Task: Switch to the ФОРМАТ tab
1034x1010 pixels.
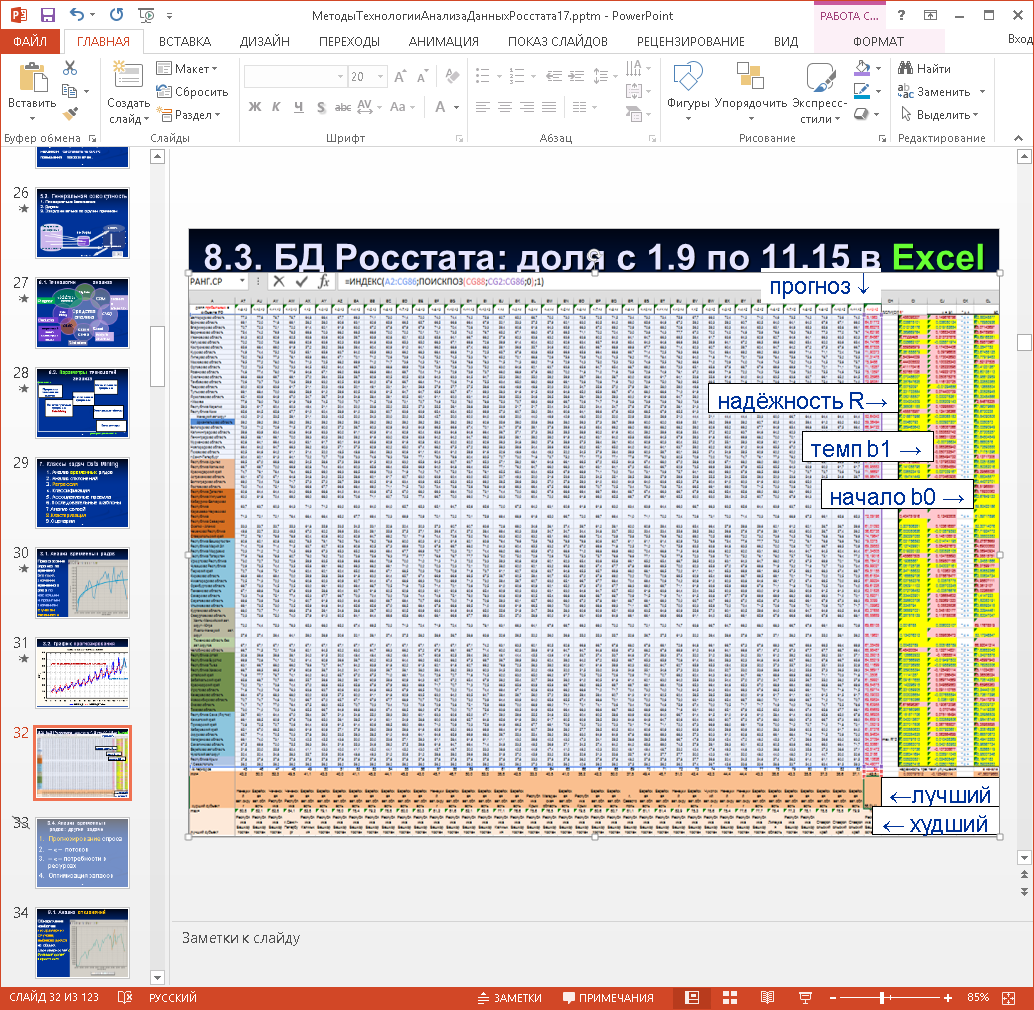Action: [x=878, y=41]
